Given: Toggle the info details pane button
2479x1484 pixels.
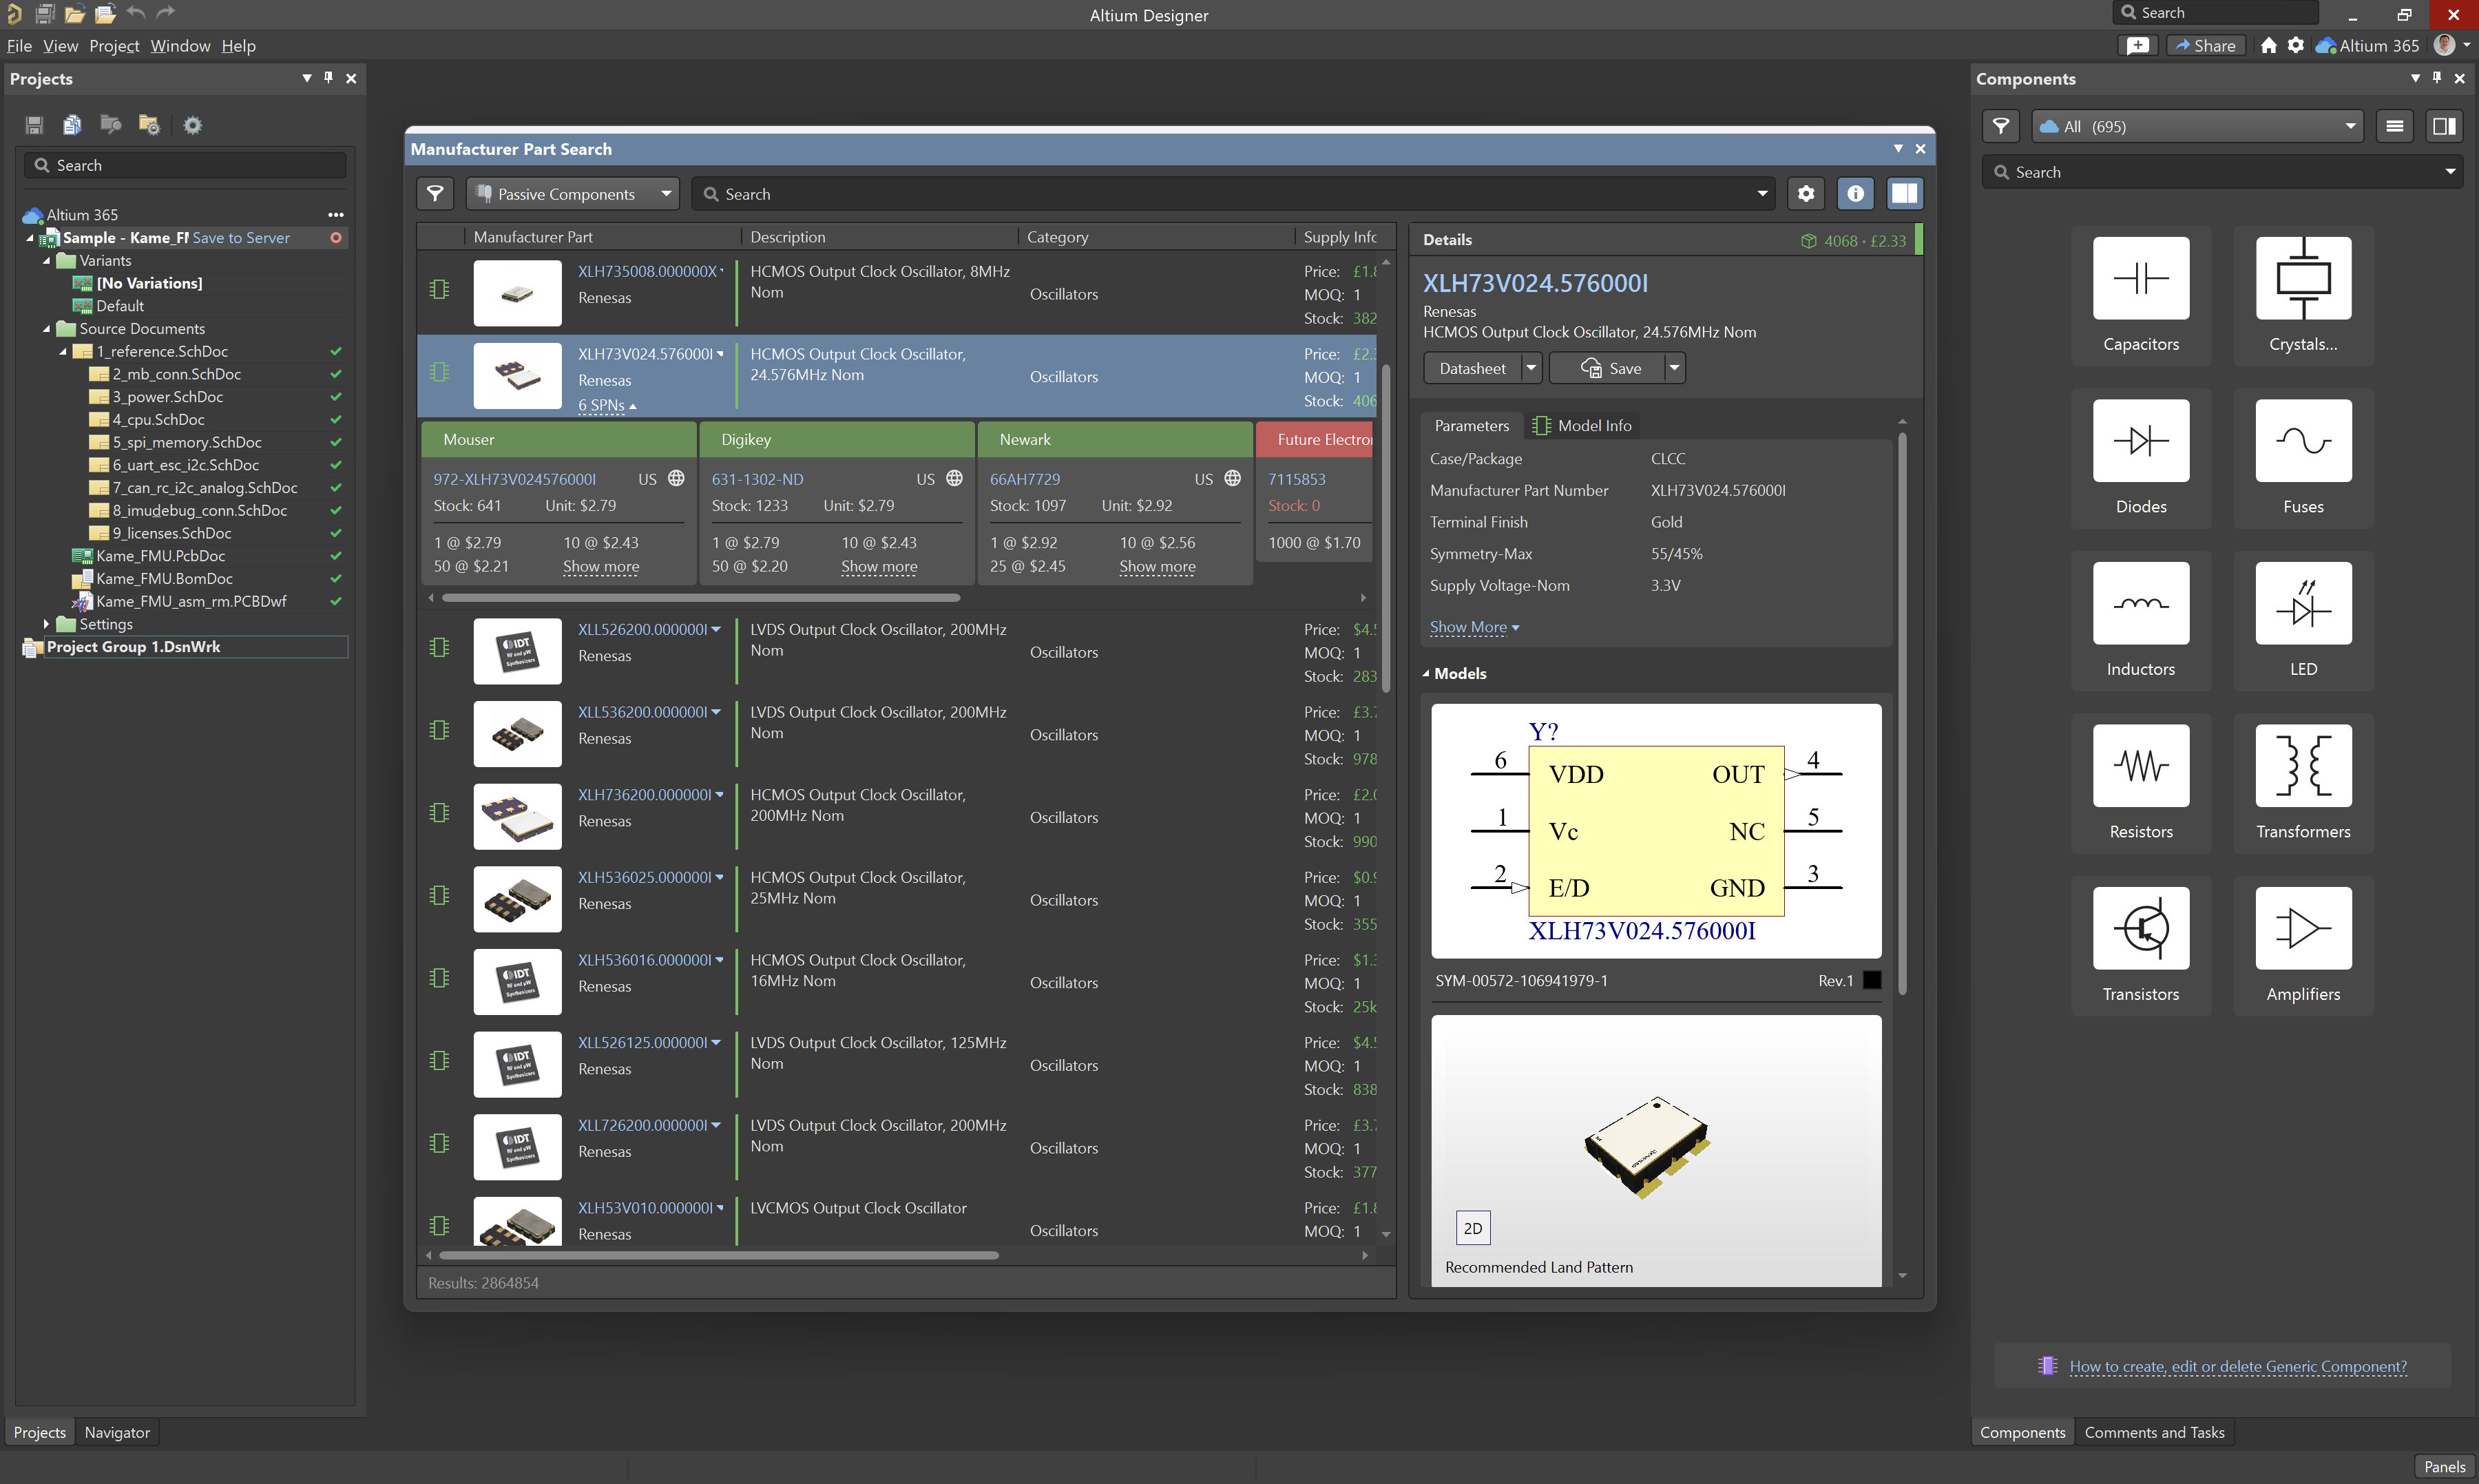Looking at the screenshot, I should tap(1855, 194).
